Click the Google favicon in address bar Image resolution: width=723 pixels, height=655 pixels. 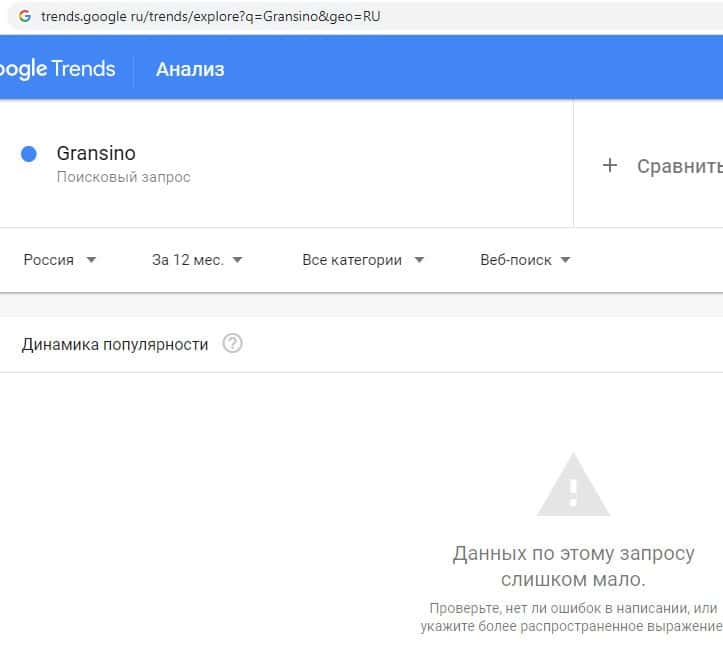(24, 16)
